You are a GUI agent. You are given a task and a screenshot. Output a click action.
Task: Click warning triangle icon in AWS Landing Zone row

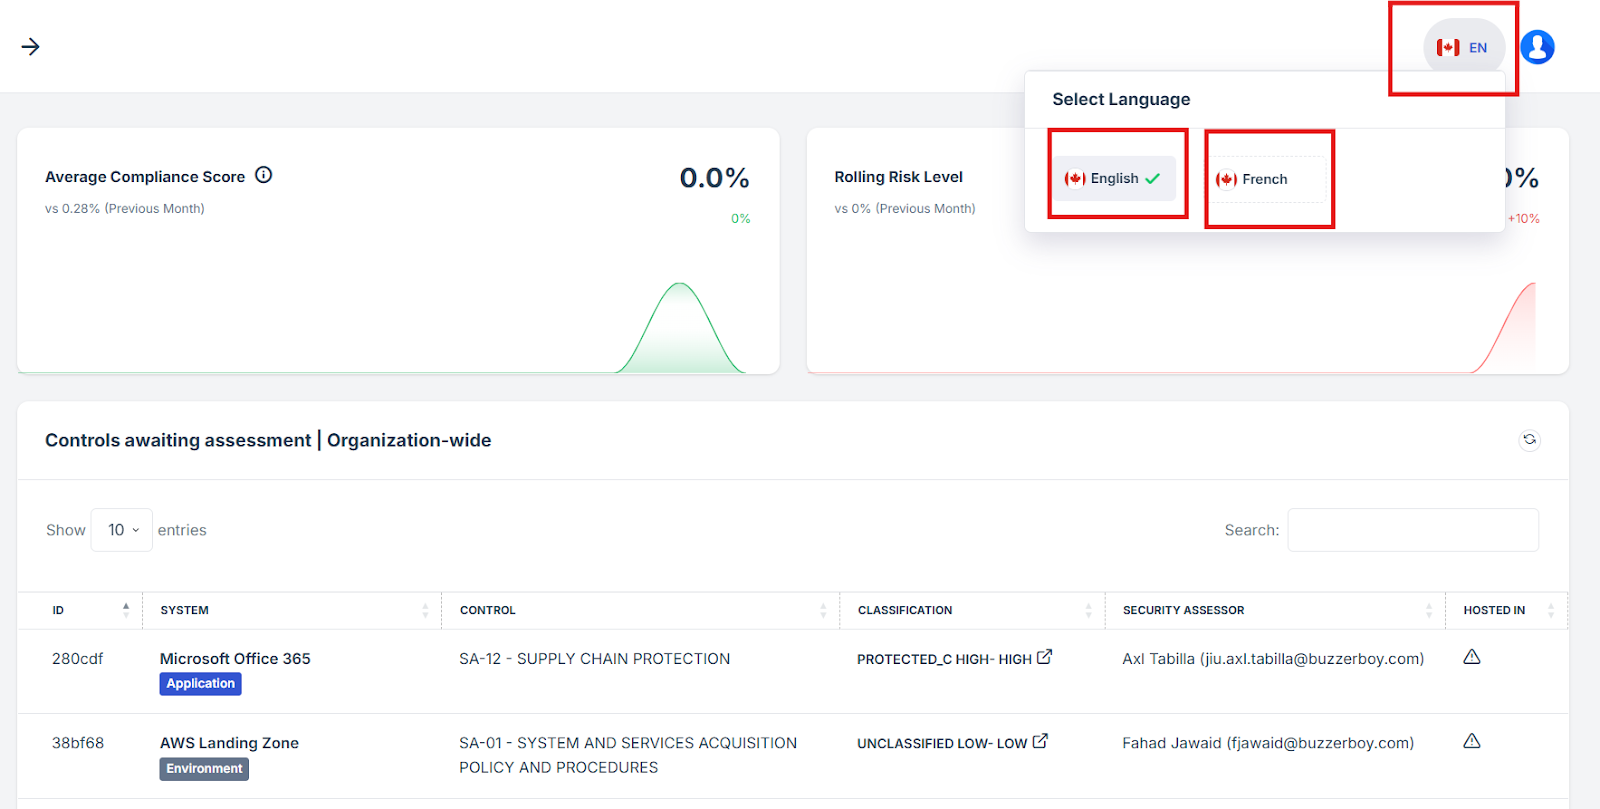[x=1472, y=741]
